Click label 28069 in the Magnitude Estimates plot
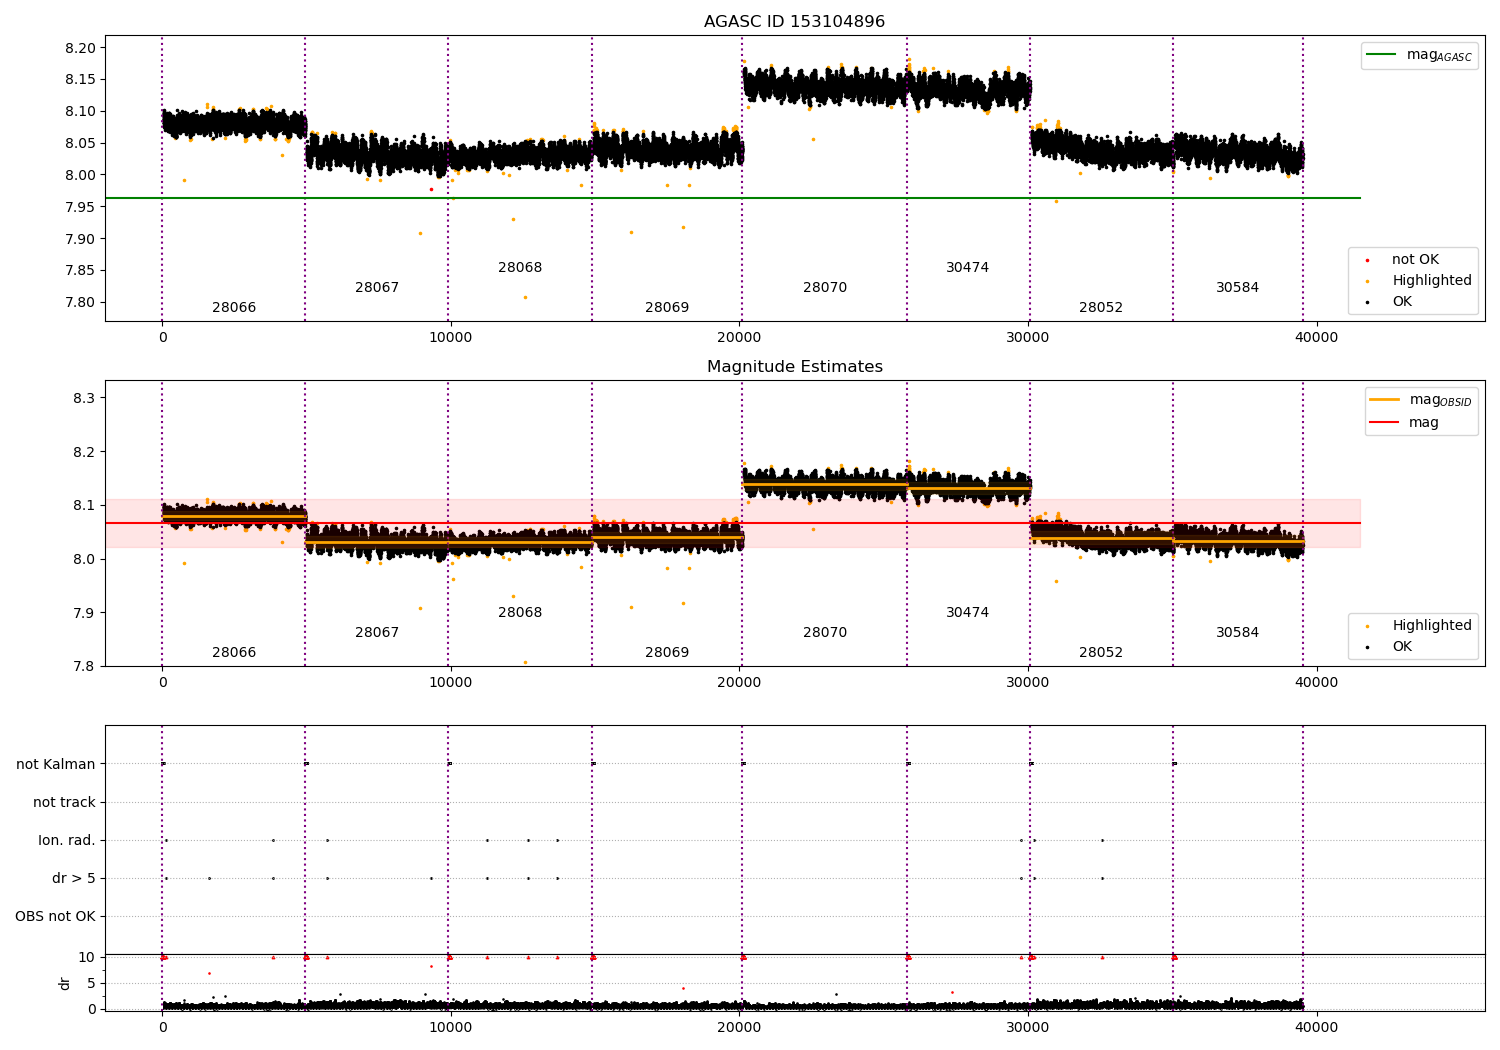1500x1050 pixels. (667, 653)
